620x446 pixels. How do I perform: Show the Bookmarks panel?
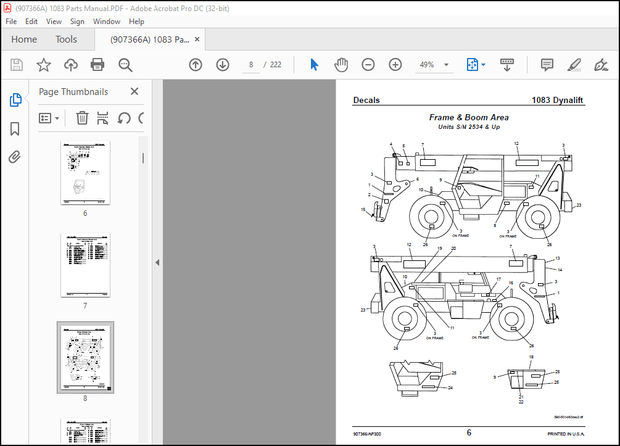tap(15, 129)
